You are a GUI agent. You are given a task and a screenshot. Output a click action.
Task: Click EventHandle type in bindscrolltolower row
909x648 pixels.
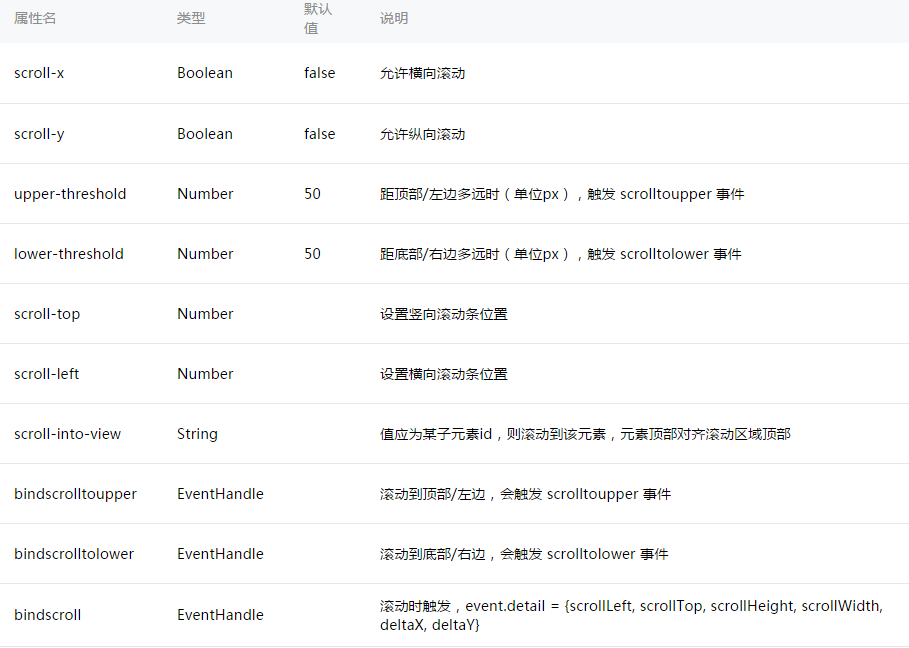point(220,554)
